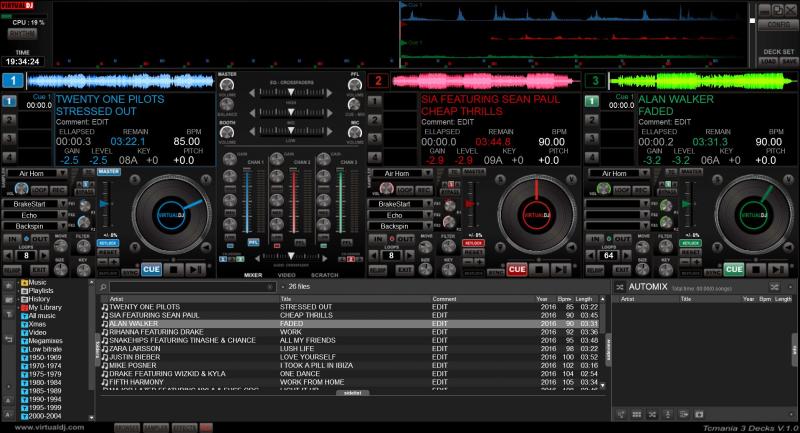Toggle KEYLOCK on deck 1
Viewport: 800px width, 433px height.
(108, 243)
